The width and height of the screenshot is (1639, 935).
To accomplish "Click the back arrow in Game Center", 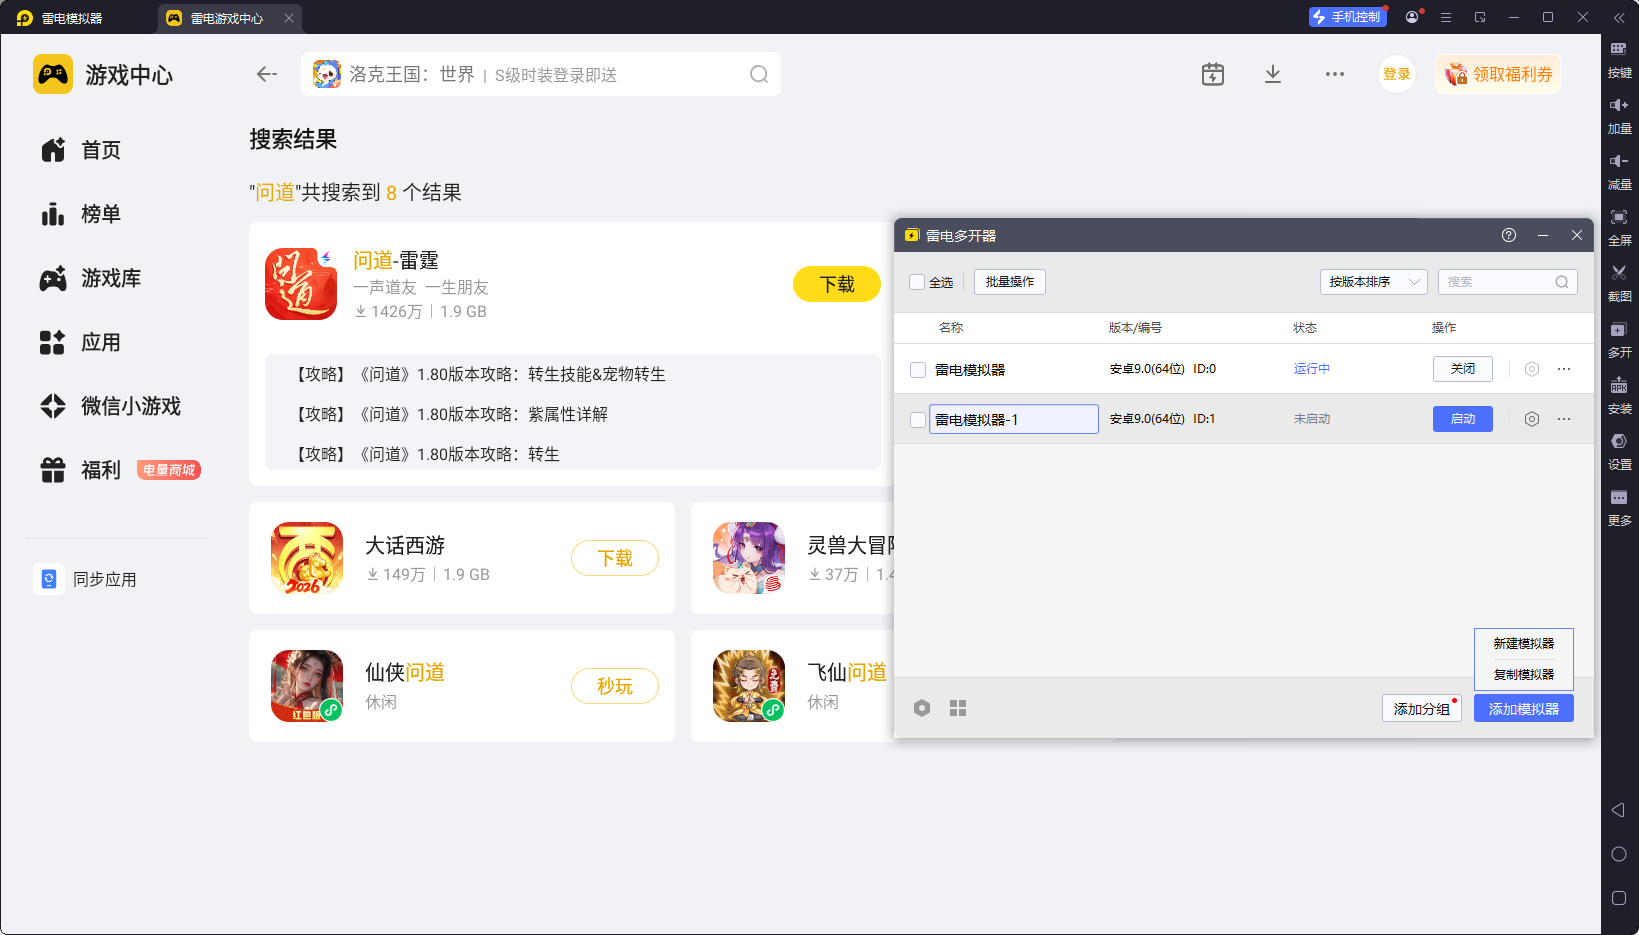I will pos(266,74).
